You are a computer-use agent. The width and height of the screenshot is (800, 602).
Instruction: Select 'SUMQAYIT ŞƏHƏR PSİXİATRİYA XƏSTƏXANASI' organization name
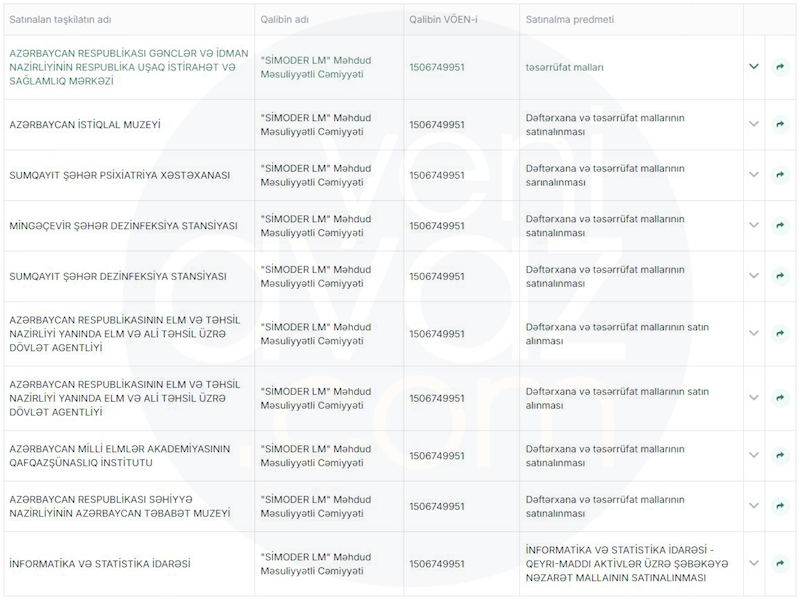click(119, 175)
